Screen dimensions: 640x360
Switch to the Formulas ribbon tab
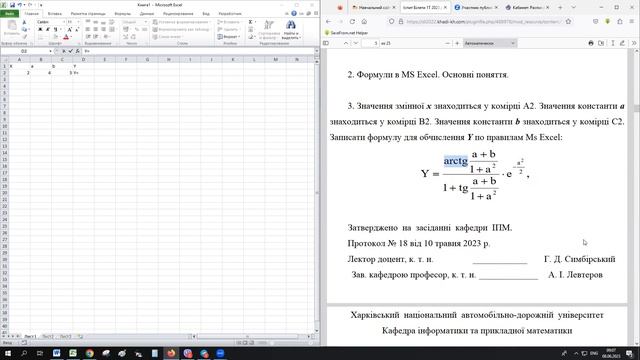pos(122,13)
